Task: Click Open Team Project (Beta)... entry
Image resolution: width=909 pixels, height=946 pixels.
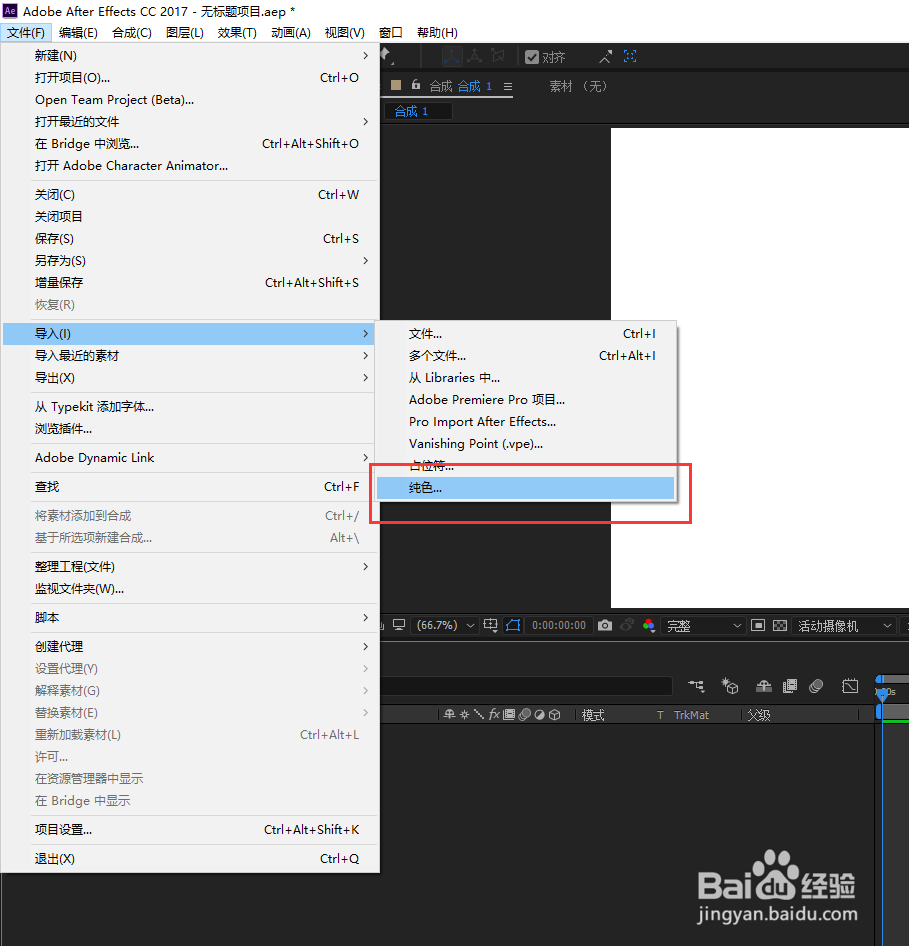Action: tap(189, 100)
